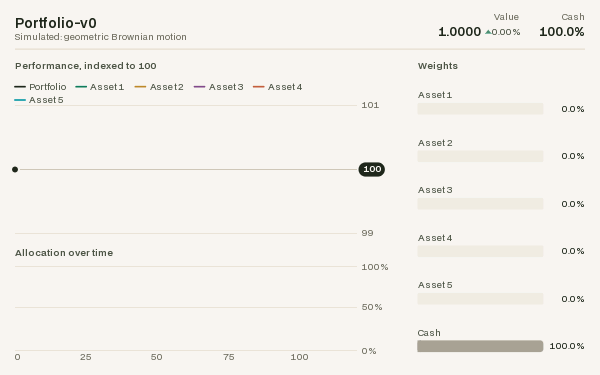Click the 100 tick on time axis
The image size is (600, 375).
click(299, 357)
